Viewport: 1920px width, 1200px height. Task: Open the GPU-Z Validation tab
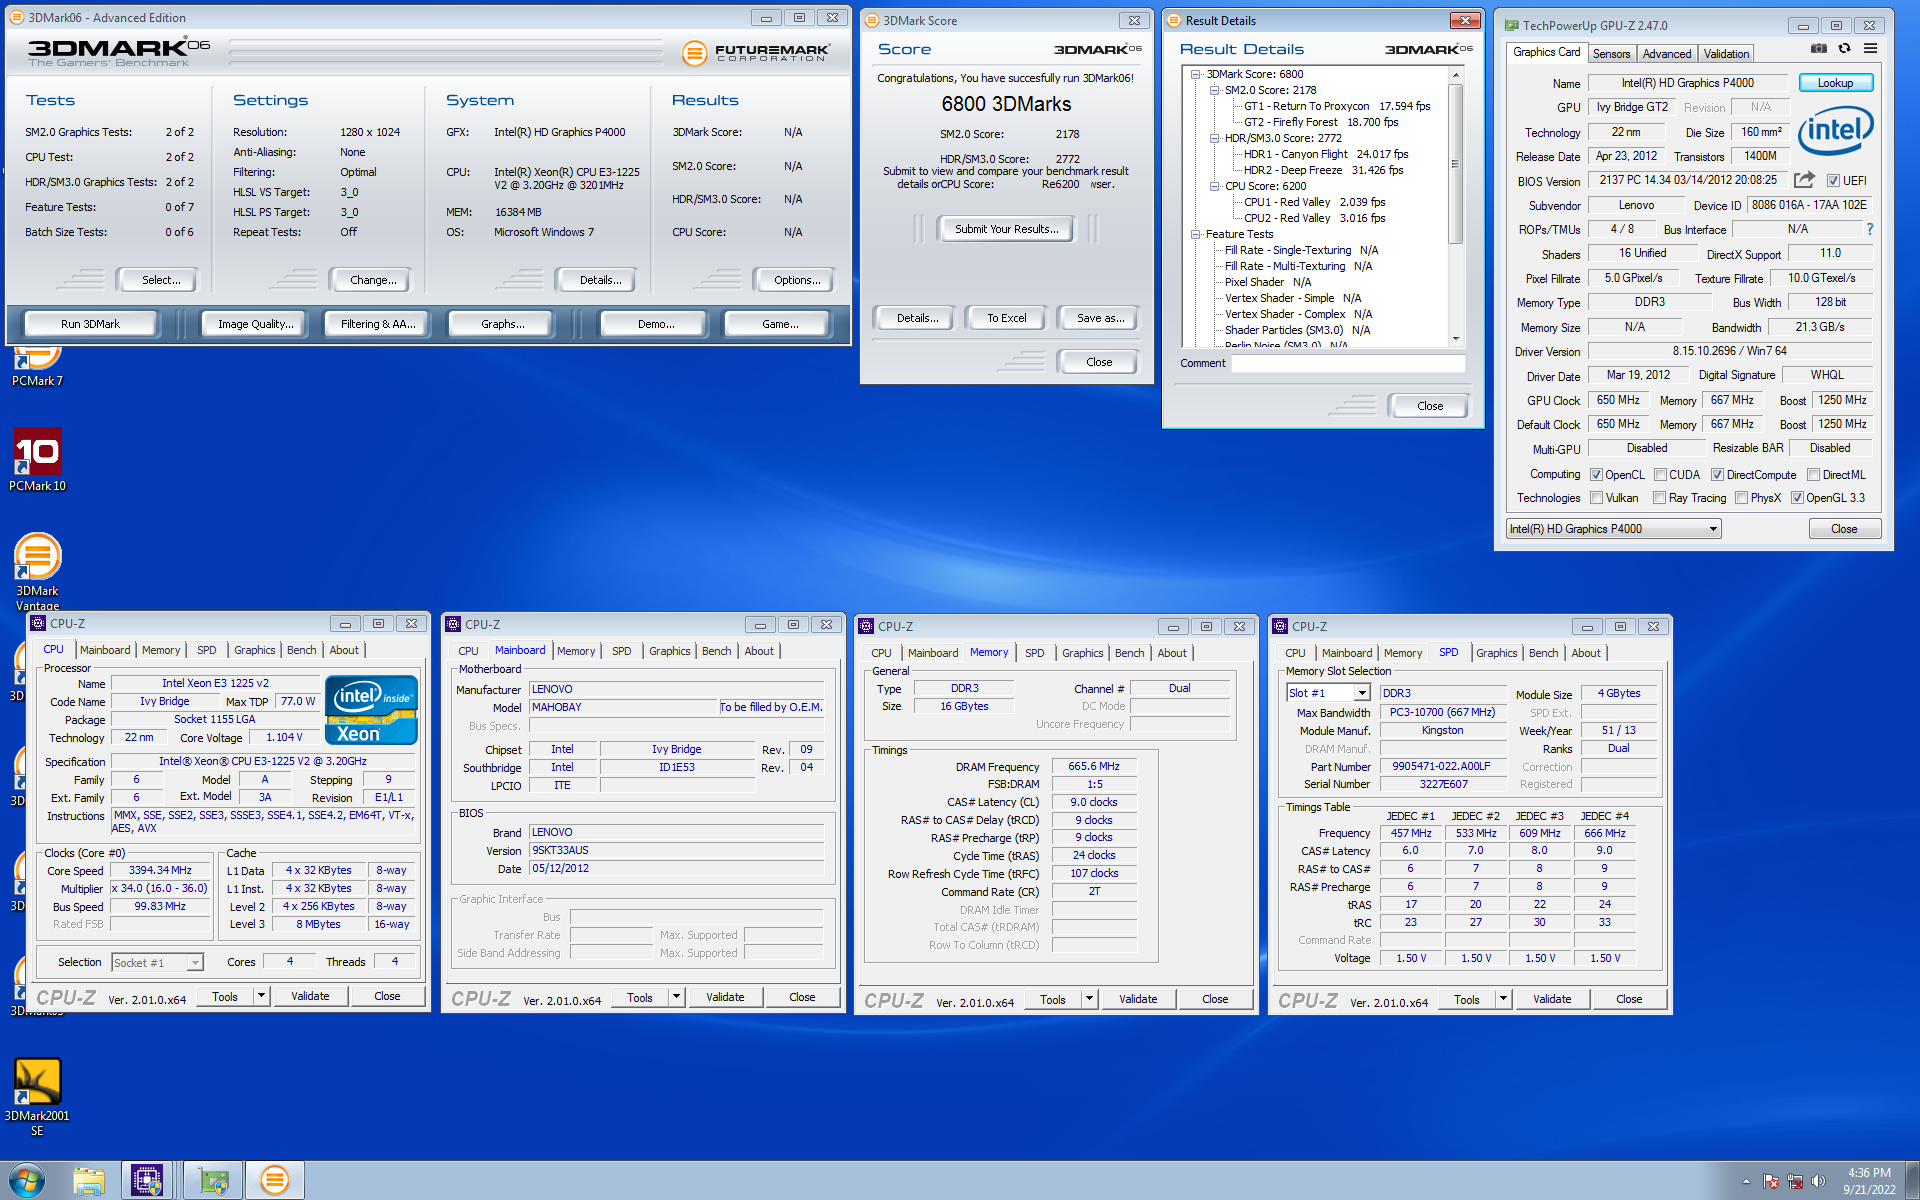click(x=1726, y=54)
